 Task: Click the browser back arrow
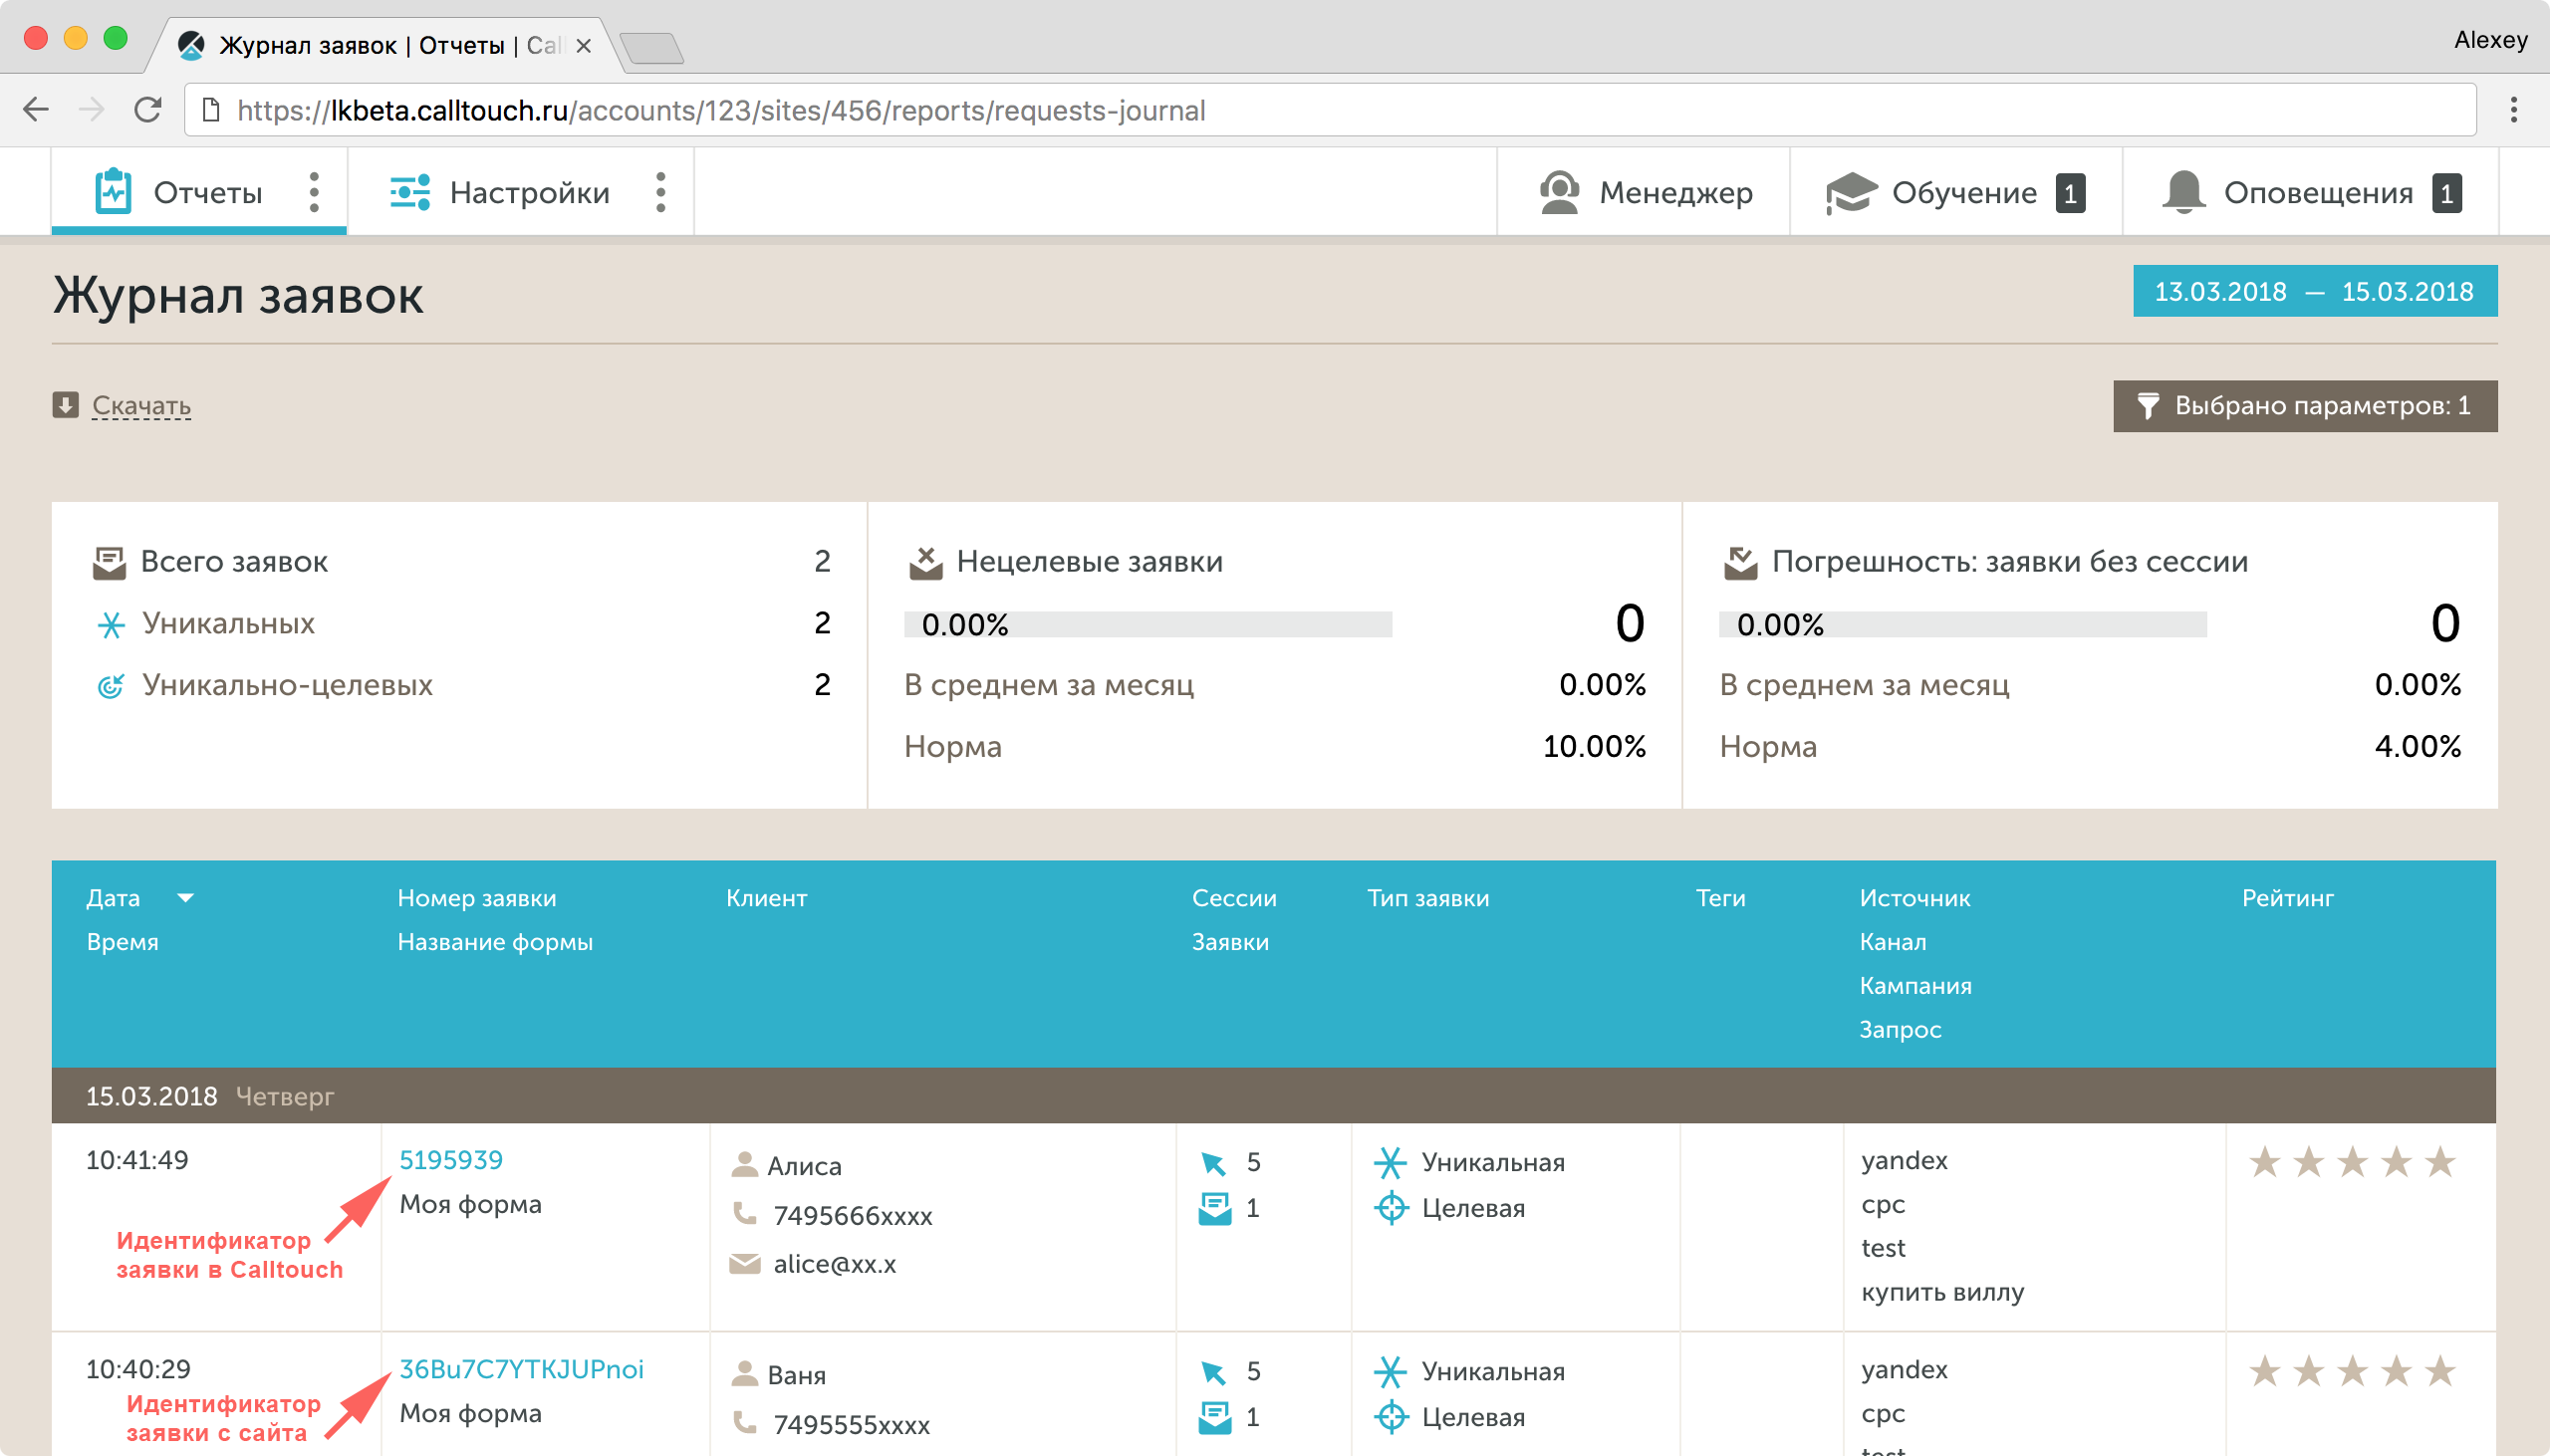[36, 109]
